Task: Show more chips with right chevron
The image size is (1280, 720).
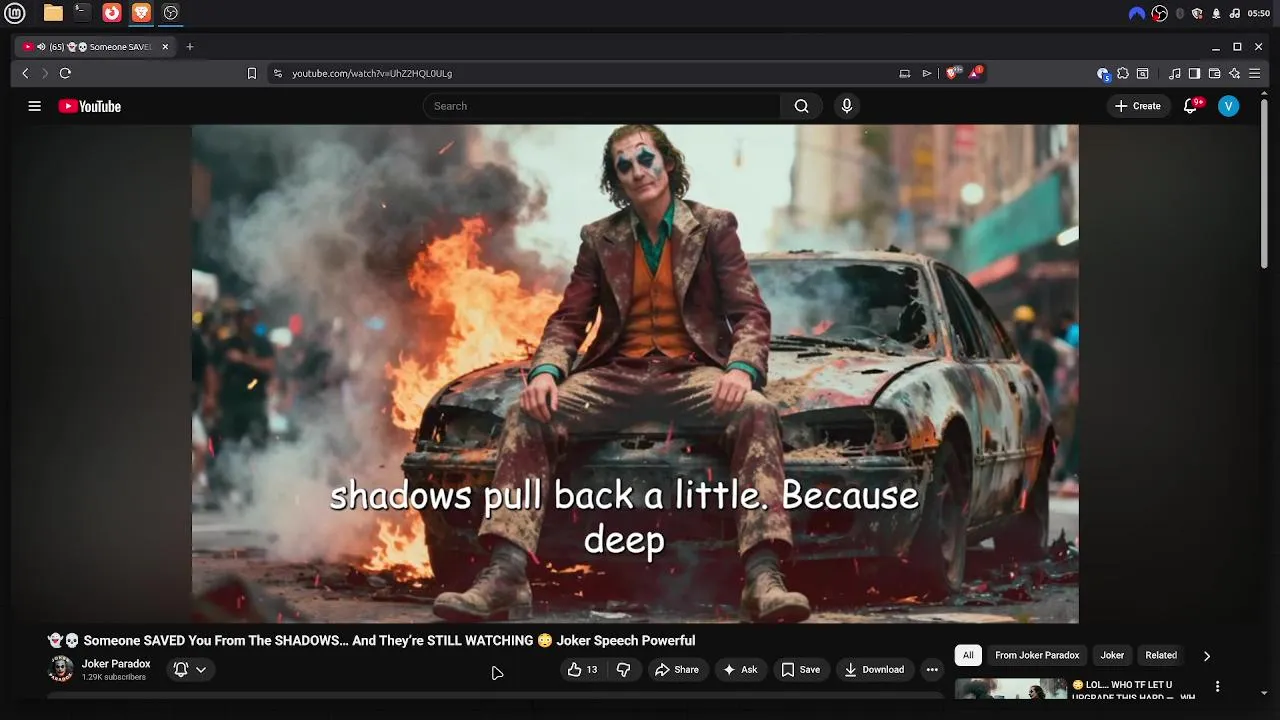Action: pyautogui.click(x=1206, y=656)
